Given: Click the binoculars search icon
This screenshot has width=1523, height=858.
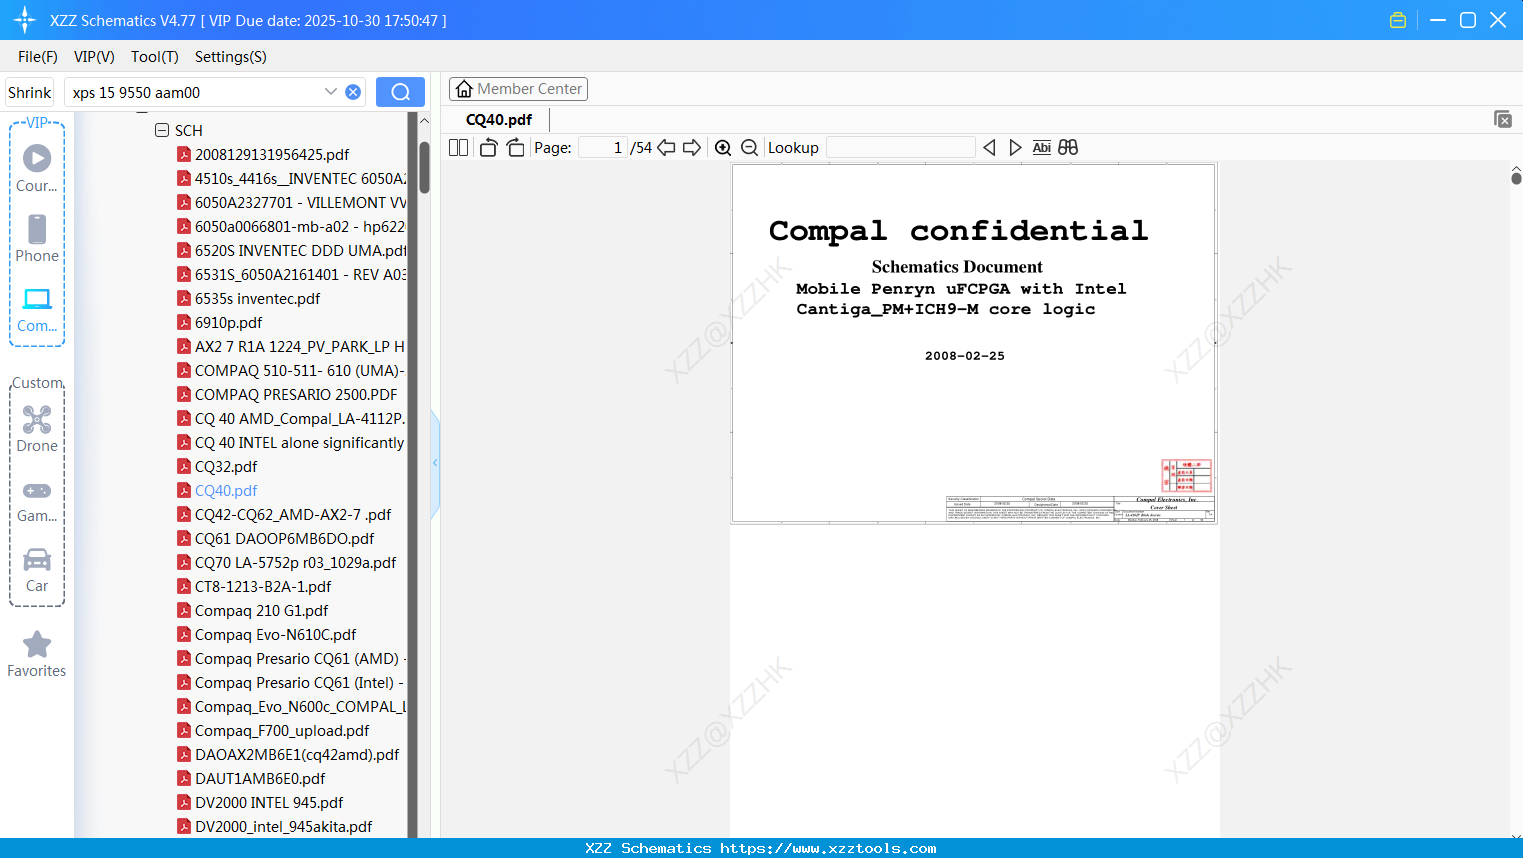Looking at the screenshot, I should pos(1068,148).
